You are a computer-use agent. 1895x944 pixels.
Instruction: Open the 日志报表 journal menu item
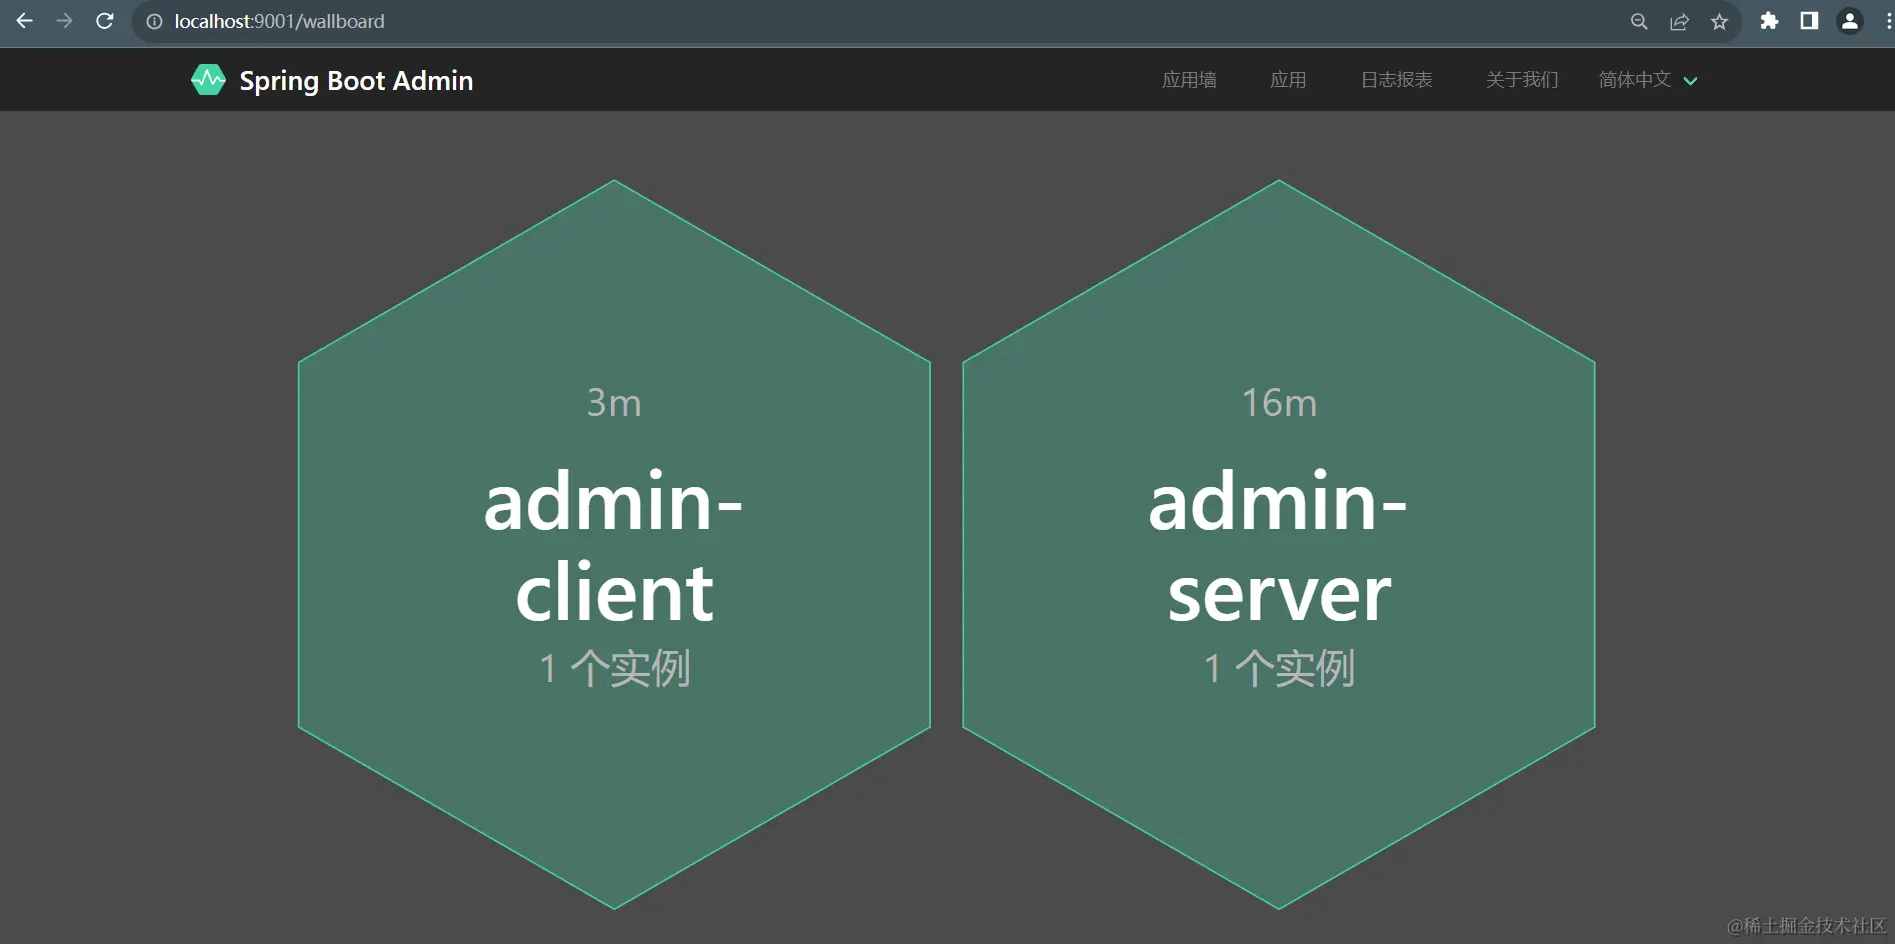pos(1397,80)
